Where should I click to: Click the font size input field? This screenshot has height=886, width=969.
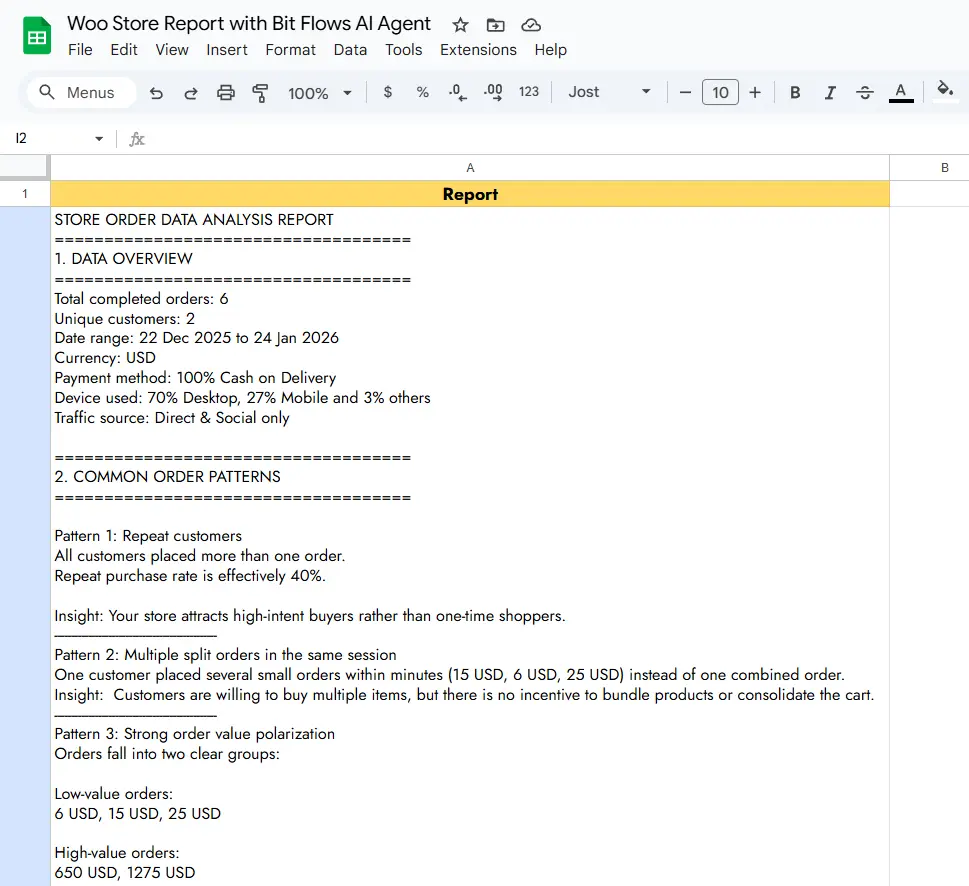click(x=720, y=93)
